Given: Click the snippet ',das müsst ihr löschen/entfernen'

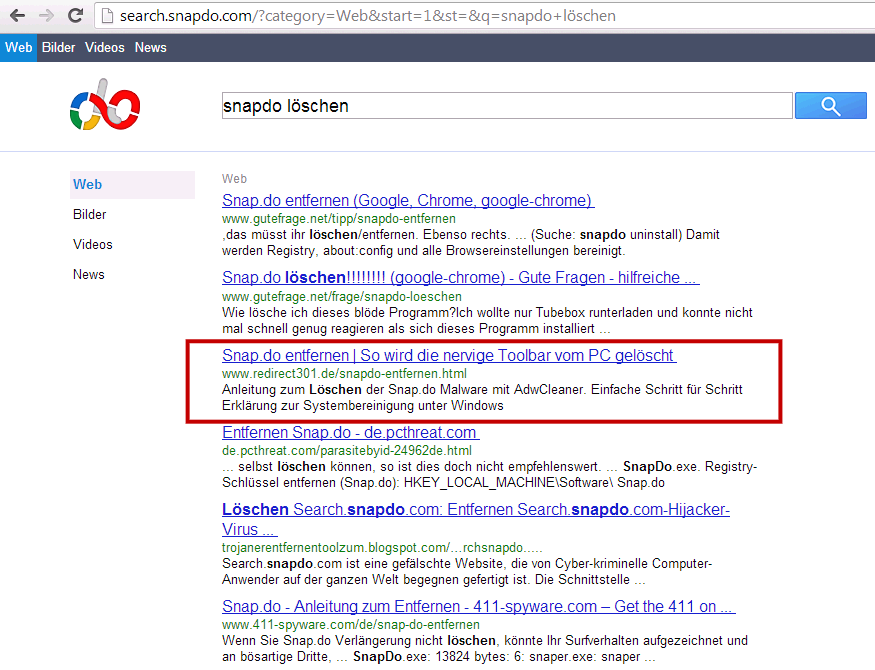Looking at the screenshot, I should [470, 243].
